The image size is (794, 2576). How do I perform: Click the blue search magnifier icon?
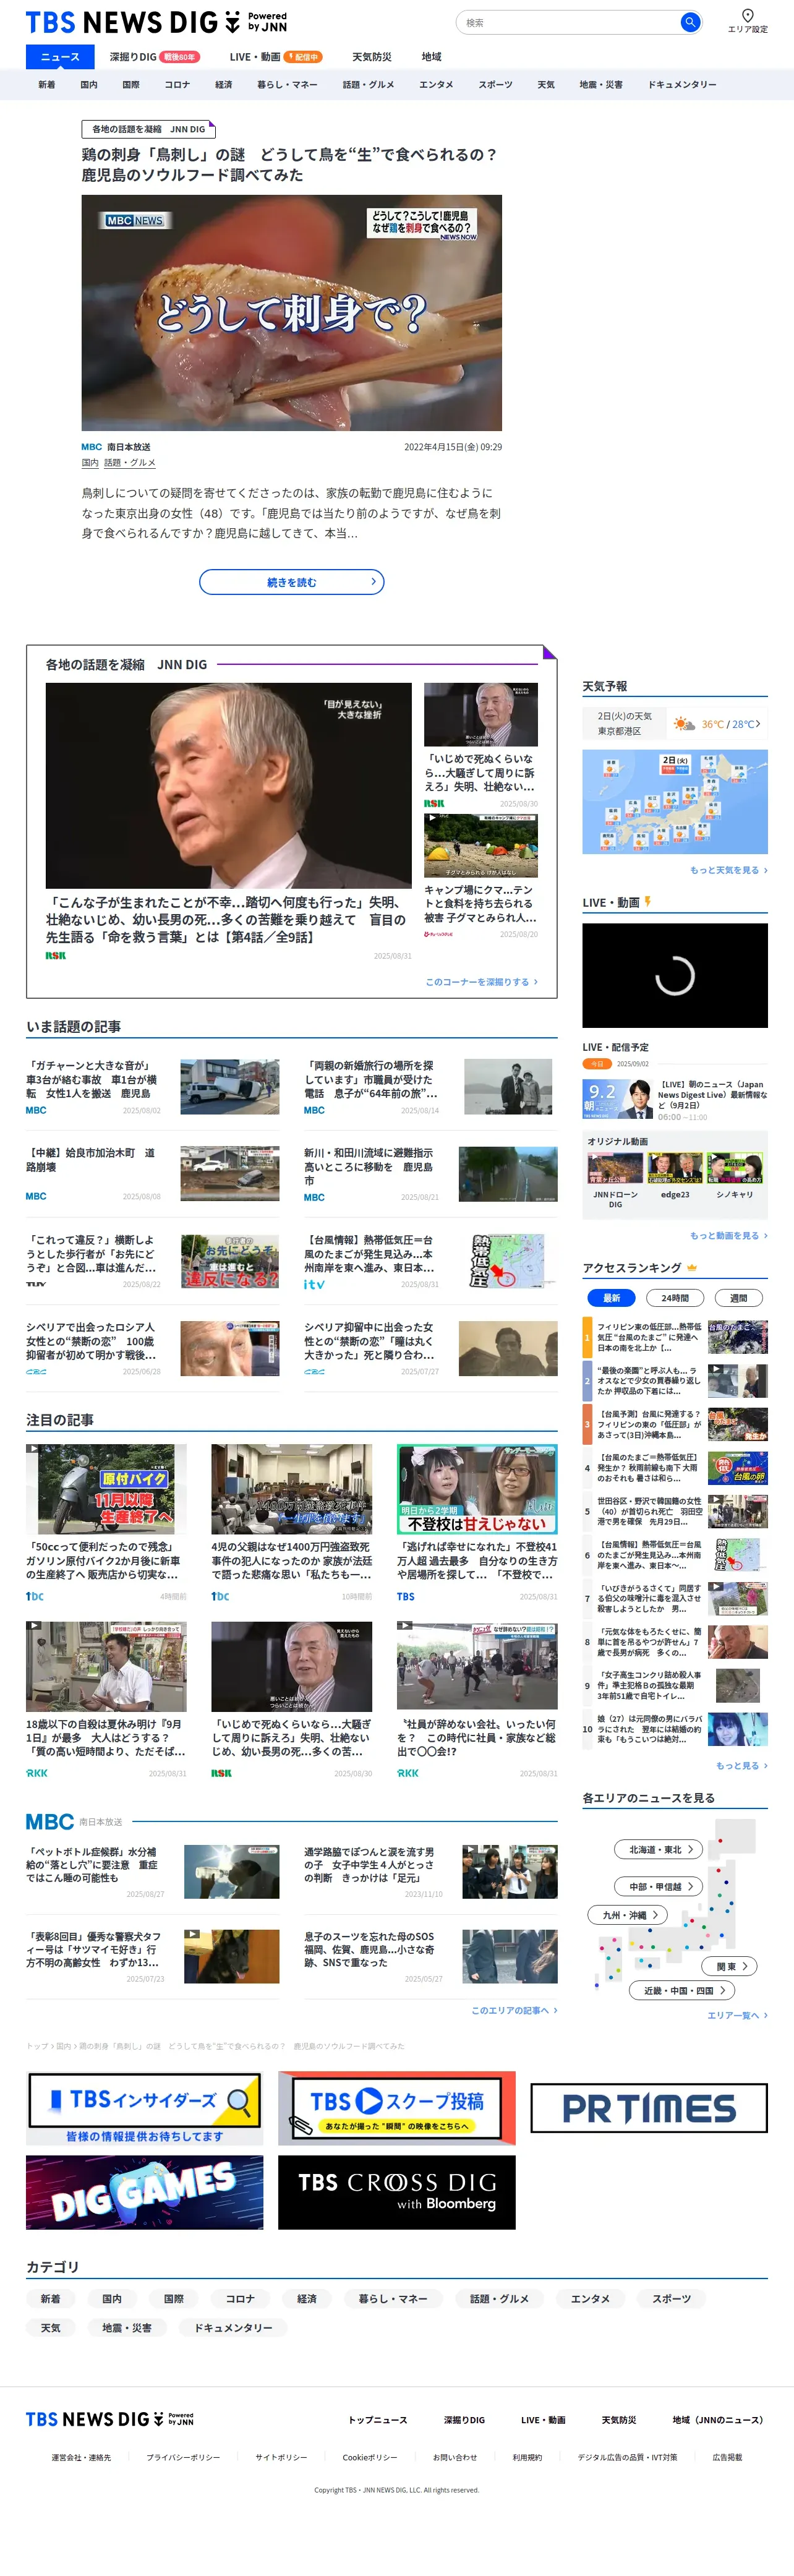[x=690, y=22]
